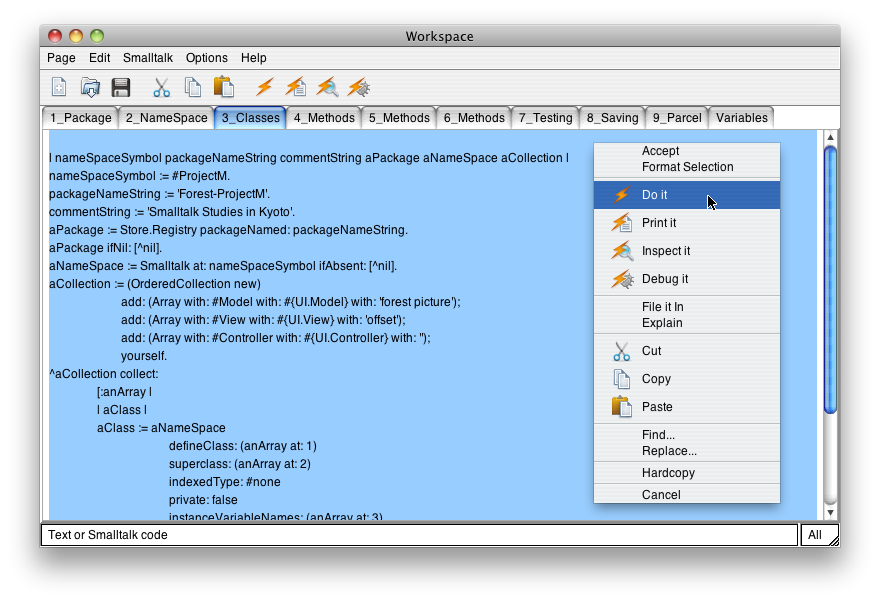Choose File it In from context menu

point(687,307)
